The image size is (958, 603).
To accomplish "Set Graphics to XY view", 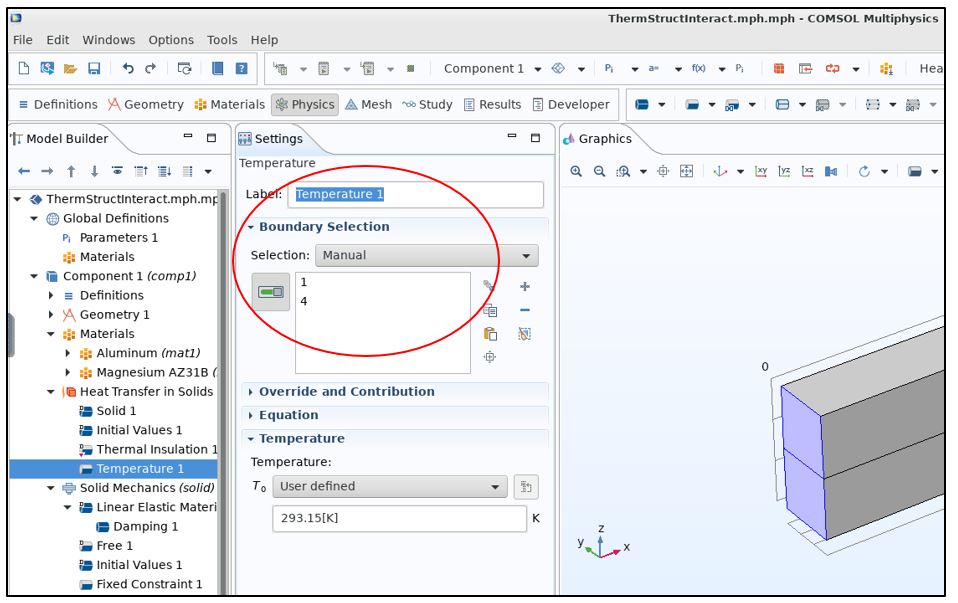I will point(761,172).
